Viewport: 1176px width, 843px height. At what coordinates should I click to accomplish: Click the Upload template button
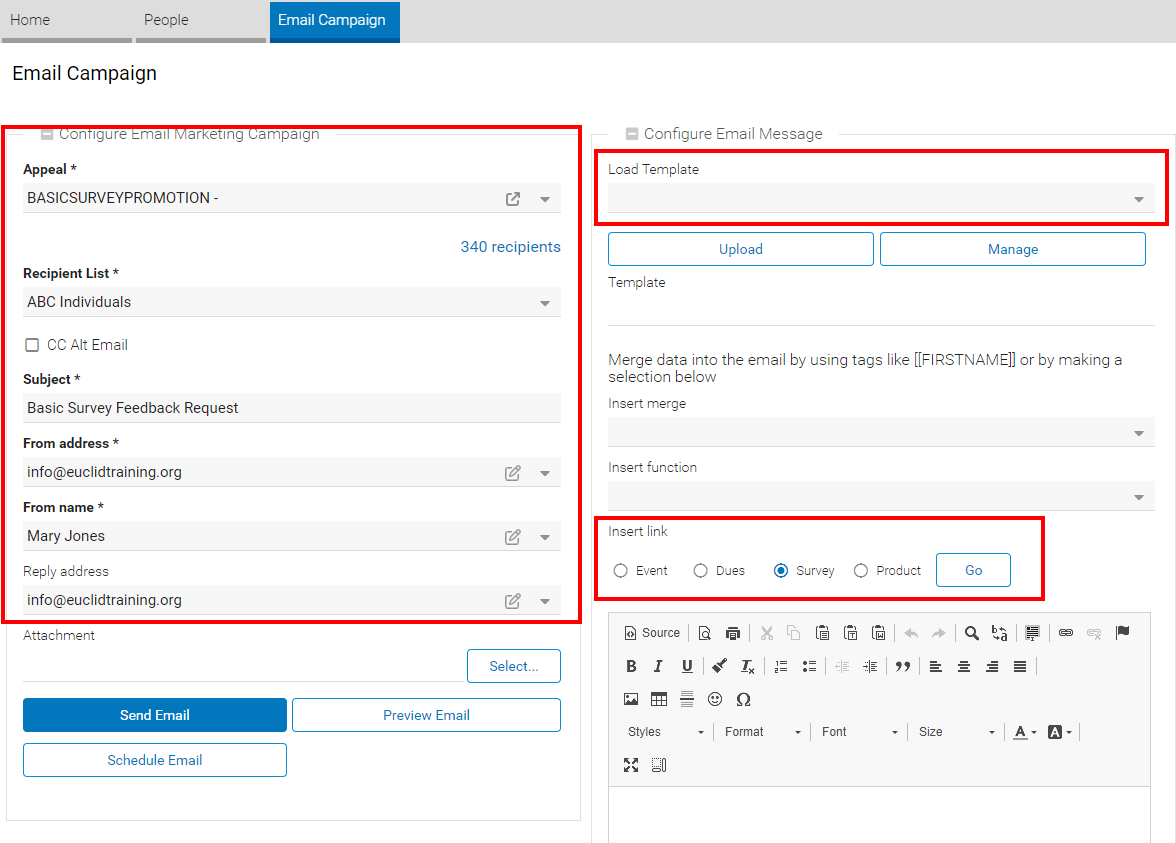741,249
